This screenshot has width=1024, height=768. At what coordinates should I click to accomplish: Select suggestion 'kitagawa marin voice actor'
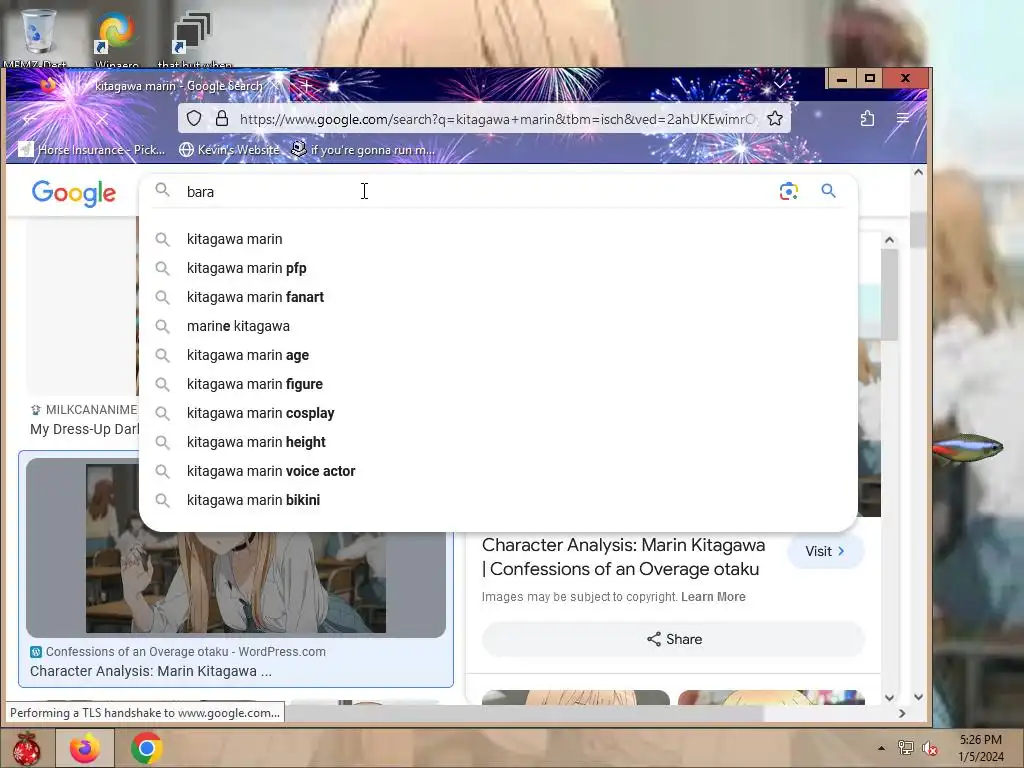tap(271, 471)
